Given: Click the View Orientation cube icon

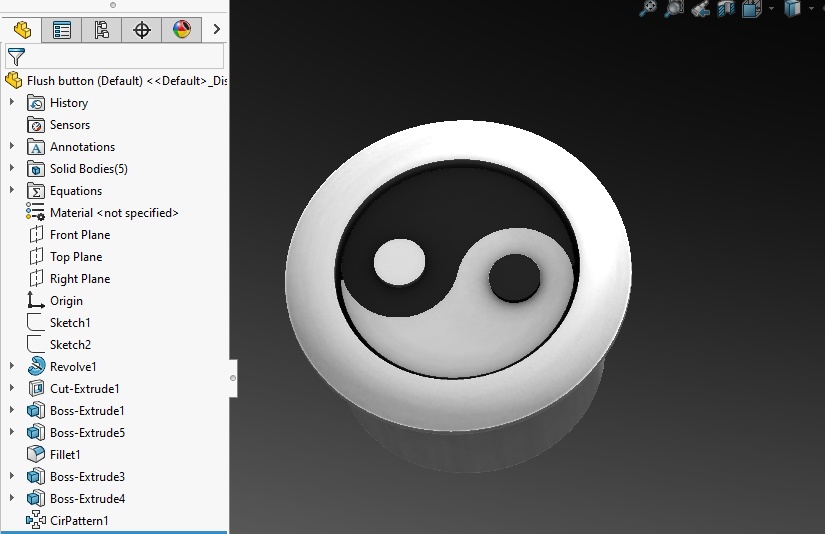Looking at the screenshot, I should coord(752,9).
